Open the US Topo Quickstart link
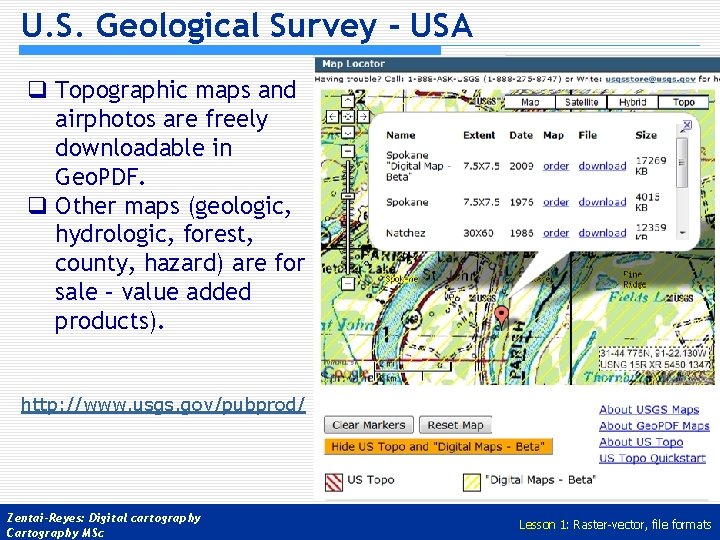Viewport: 720px width, 540px height. pos(652,458)
